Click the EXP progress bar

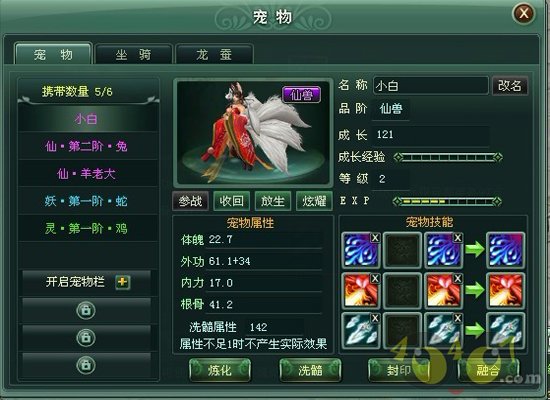(447, 201)
